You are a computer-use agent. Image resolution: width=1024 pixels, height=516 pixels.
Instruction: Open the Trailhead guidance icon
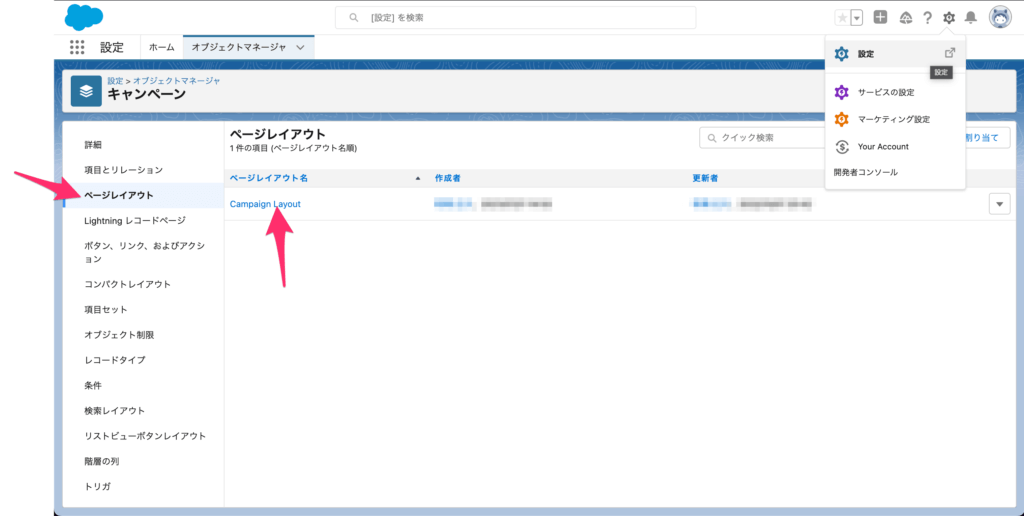click(906, 18)
